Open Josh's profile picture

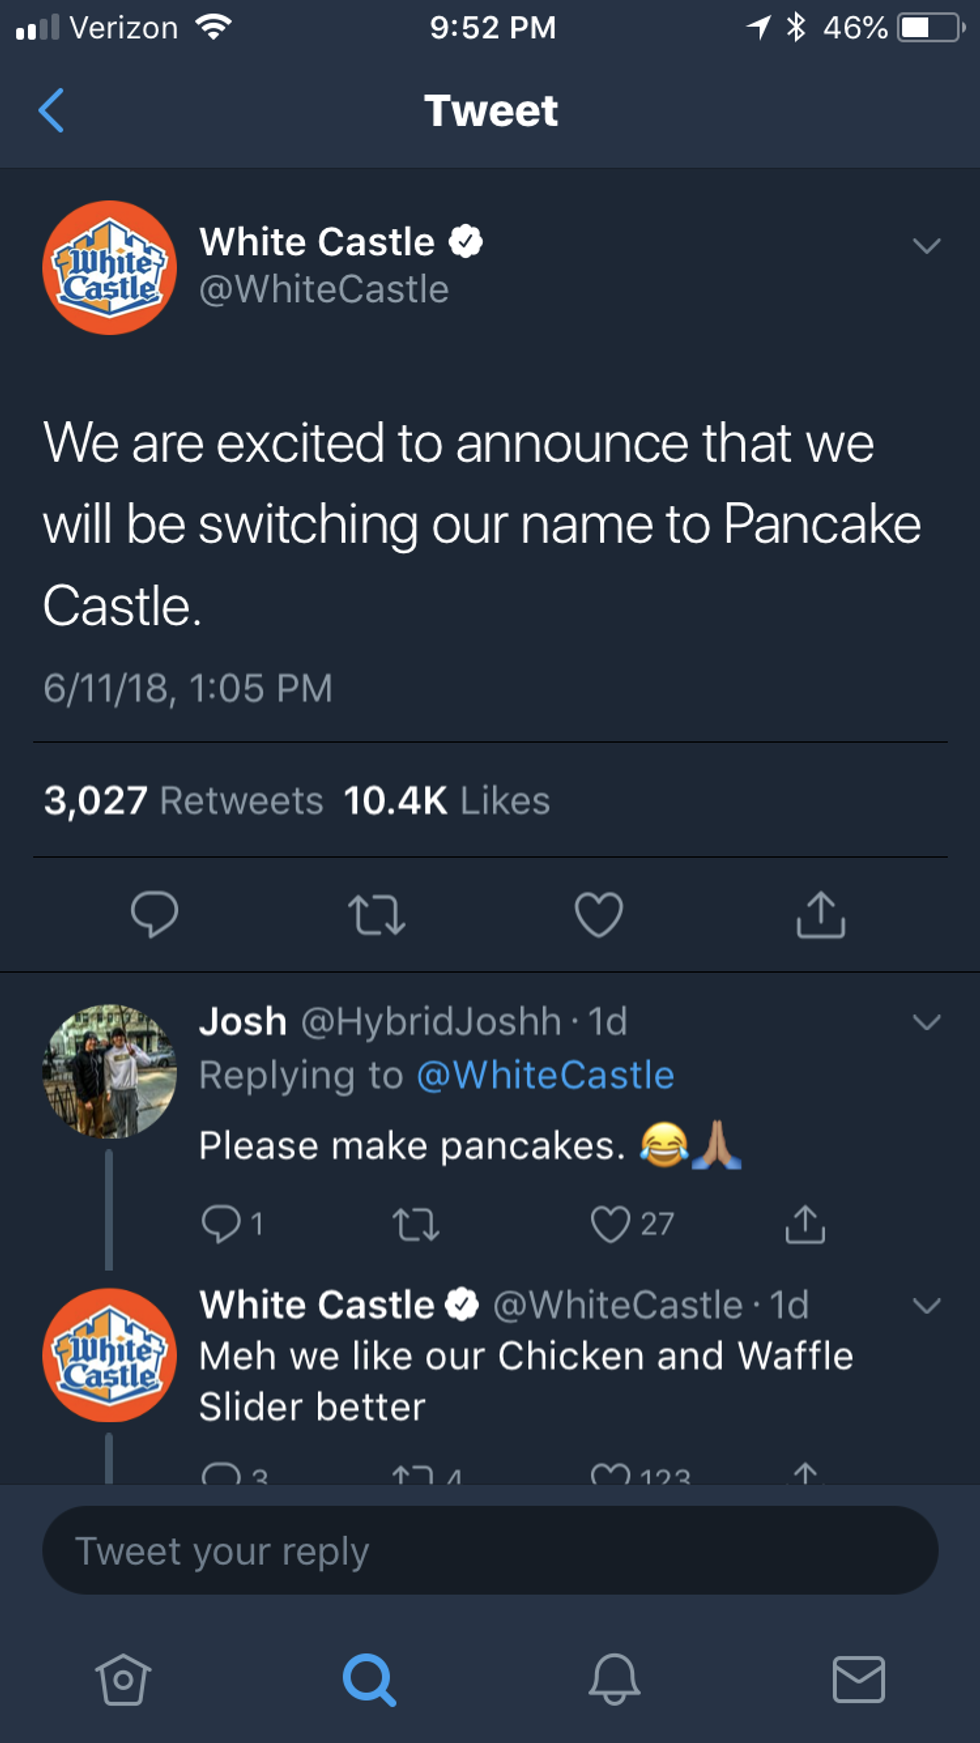click(x=110, y=1071)
